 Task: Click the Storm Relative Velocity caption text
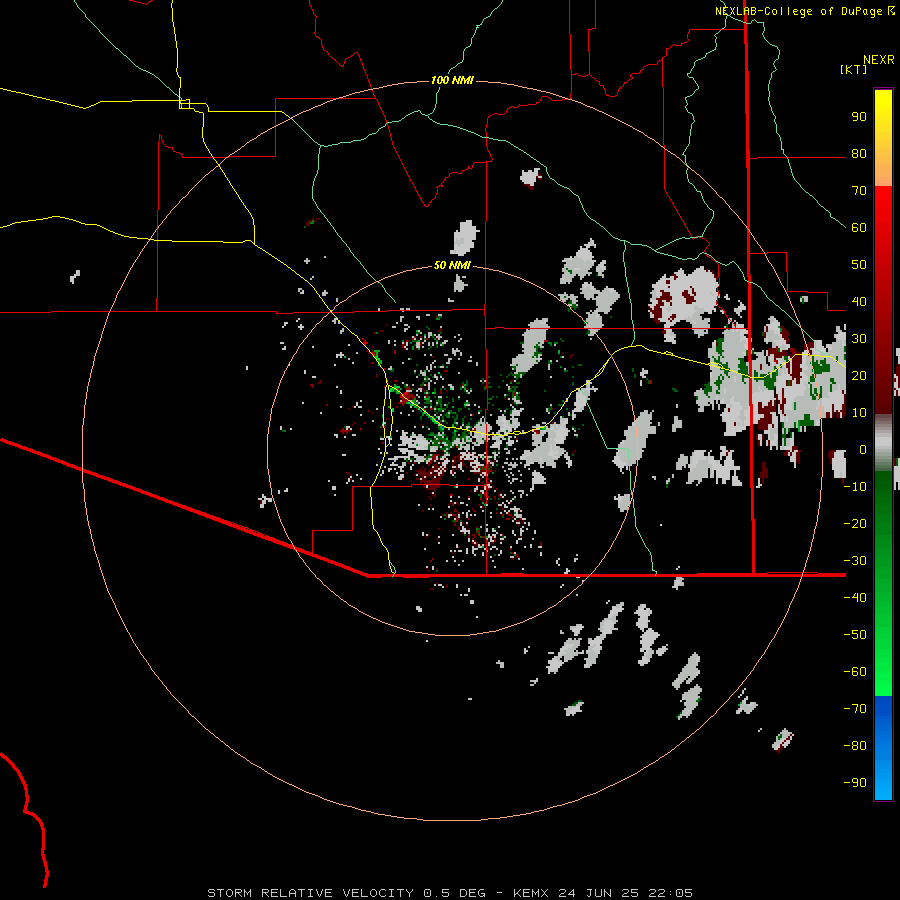pos(449,893)
